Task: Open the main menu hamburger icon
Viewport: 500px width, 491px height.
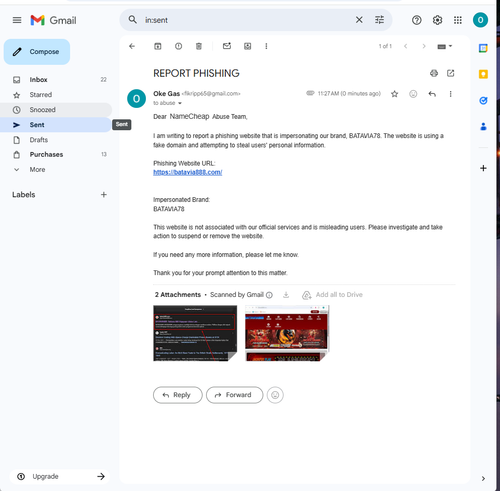Action: 17,20
